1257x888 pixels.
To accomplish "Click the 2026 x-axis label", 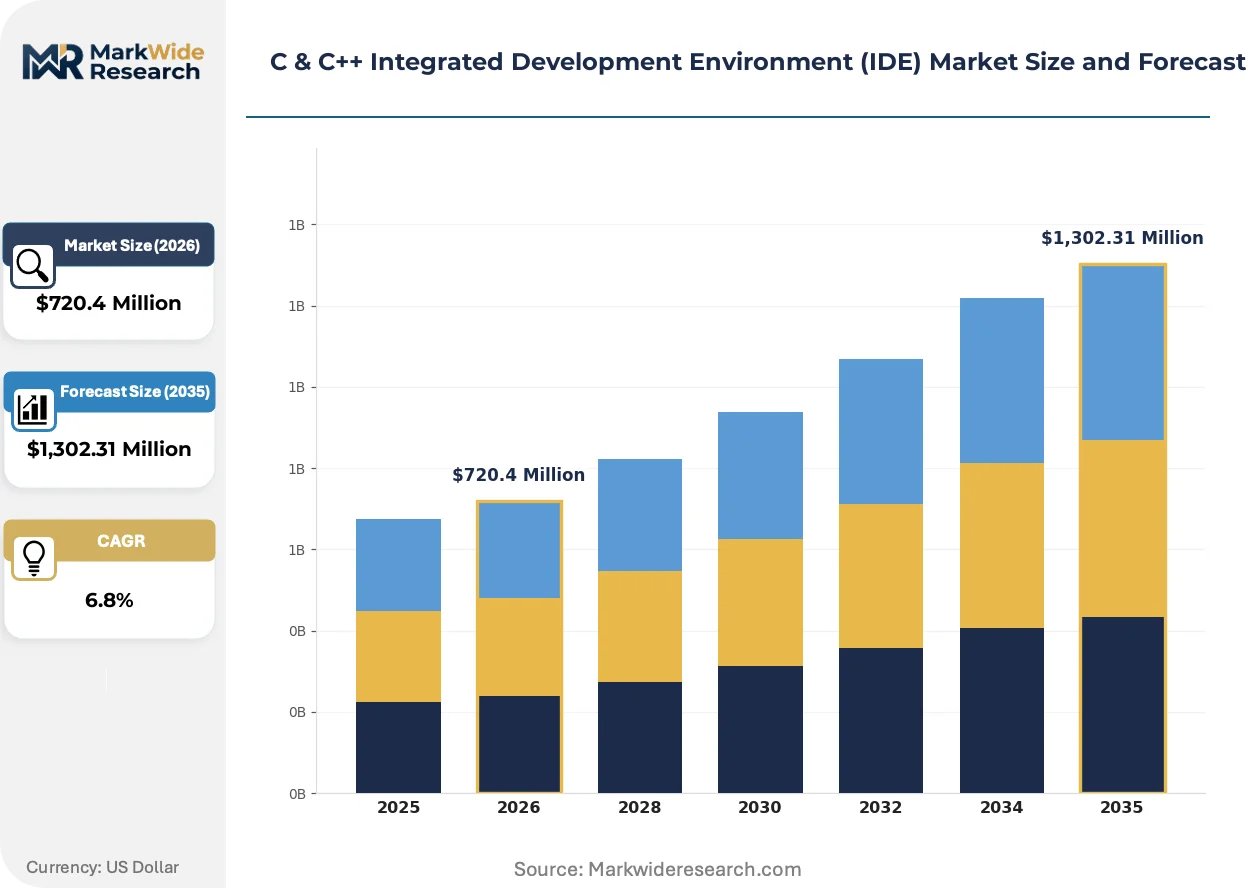I will click(518, 808).
